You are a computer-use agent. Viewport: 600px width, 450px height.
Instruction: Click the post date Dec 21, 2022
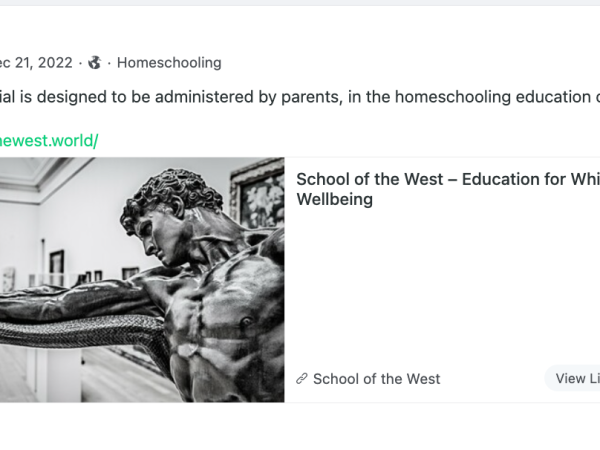(36, 62)
